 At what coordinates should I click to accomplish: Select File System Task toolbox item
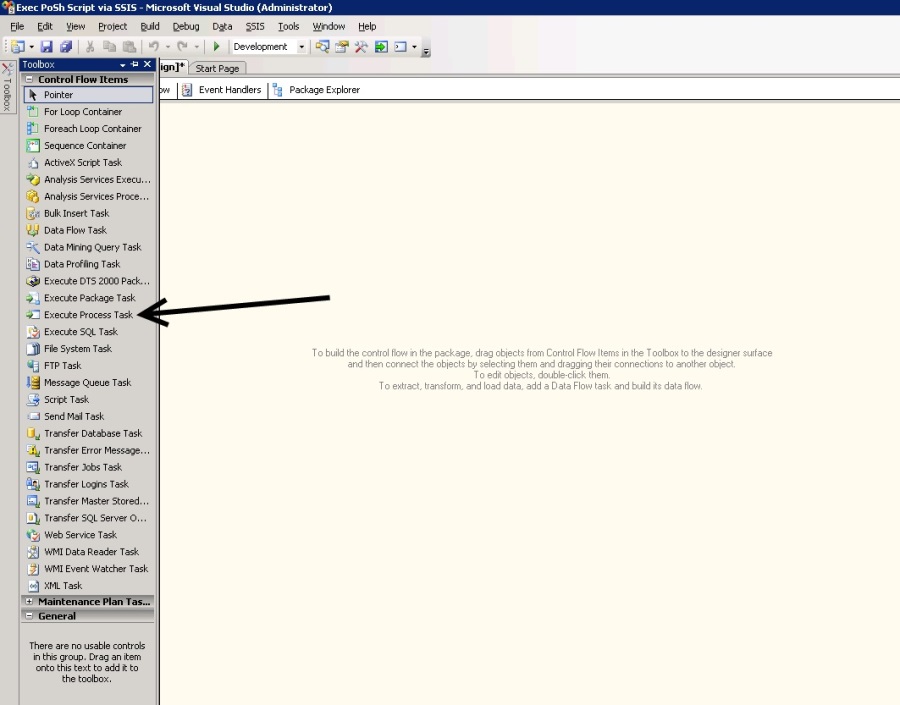(88, 348)
